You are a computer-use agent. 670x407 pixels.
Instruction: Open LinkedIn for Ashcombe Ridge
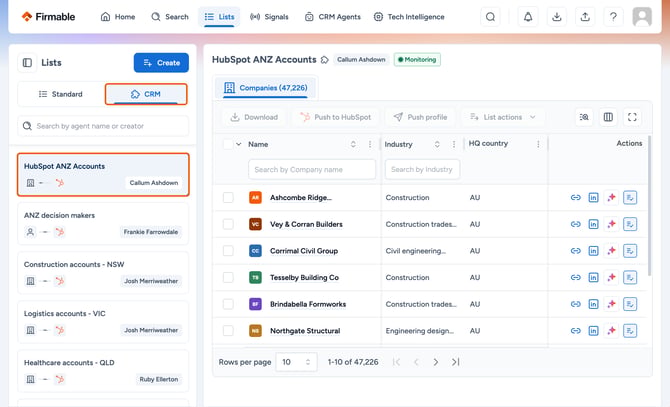pos(594,197)
